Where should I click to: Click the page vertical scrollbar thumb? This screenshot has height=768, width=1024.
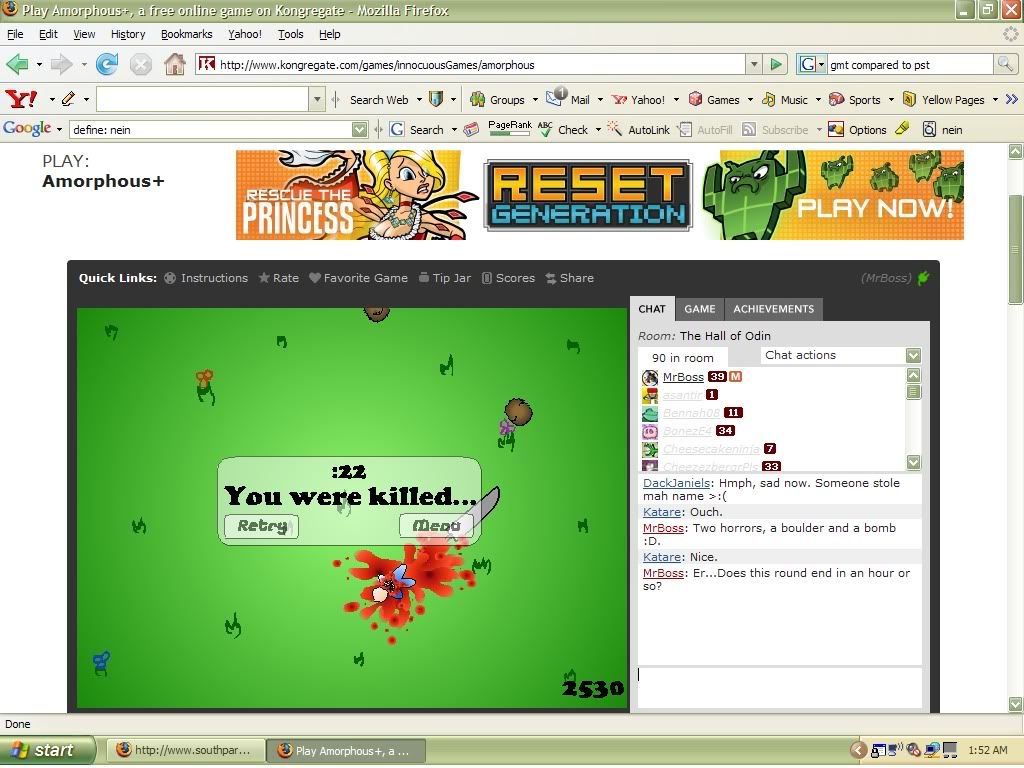coord(1015,248)
